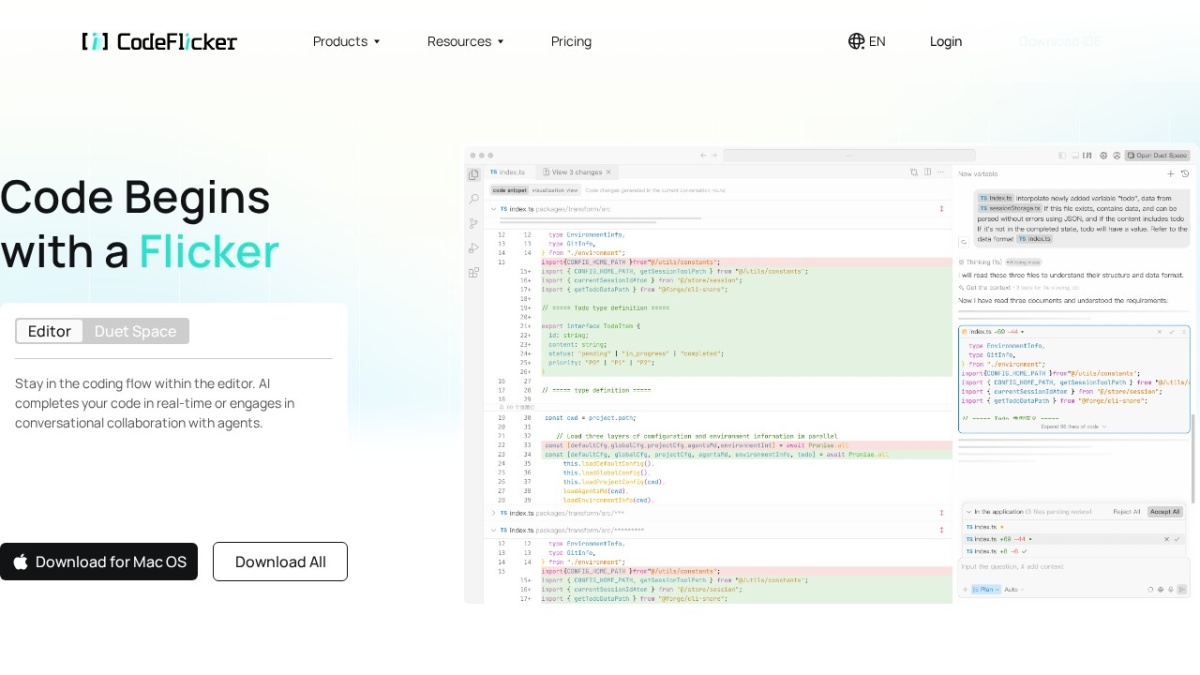1200x675 pixels.
Task: Click the settings gear icon in IDE title bar
Action: pyautogui.click(x=1104, y=155)
